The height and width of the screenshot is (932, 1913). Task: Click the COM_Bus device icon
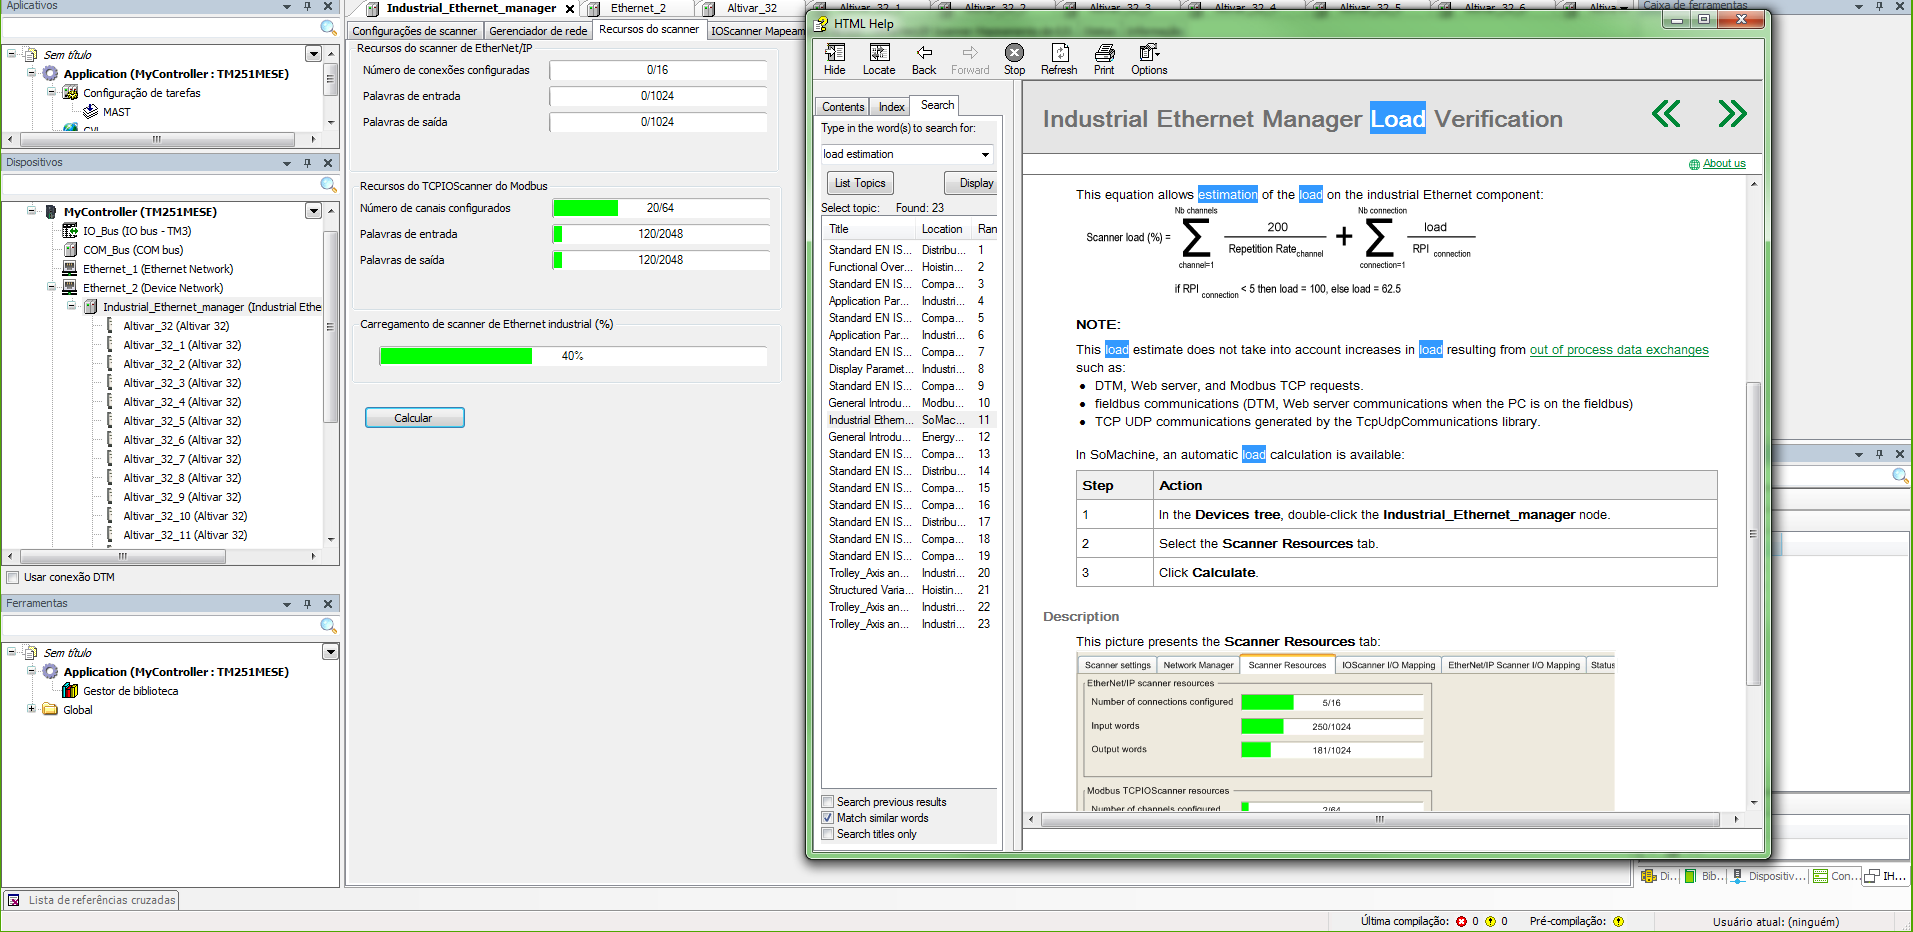[70, 250]
